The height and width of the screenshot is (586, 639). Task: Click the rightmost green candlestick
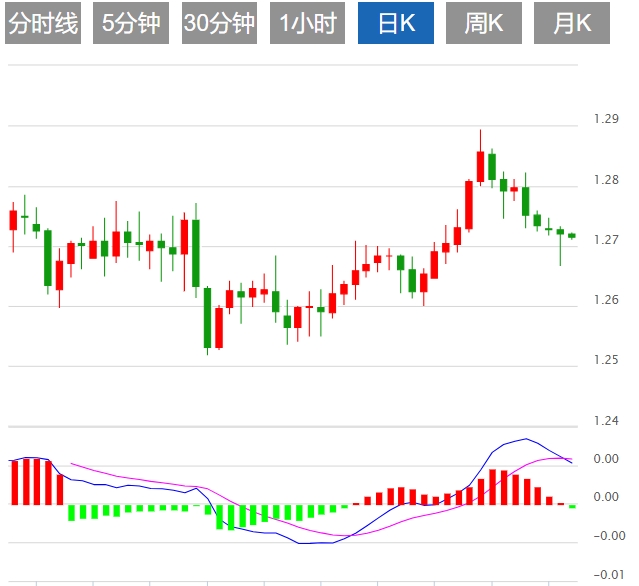(572, 235)
